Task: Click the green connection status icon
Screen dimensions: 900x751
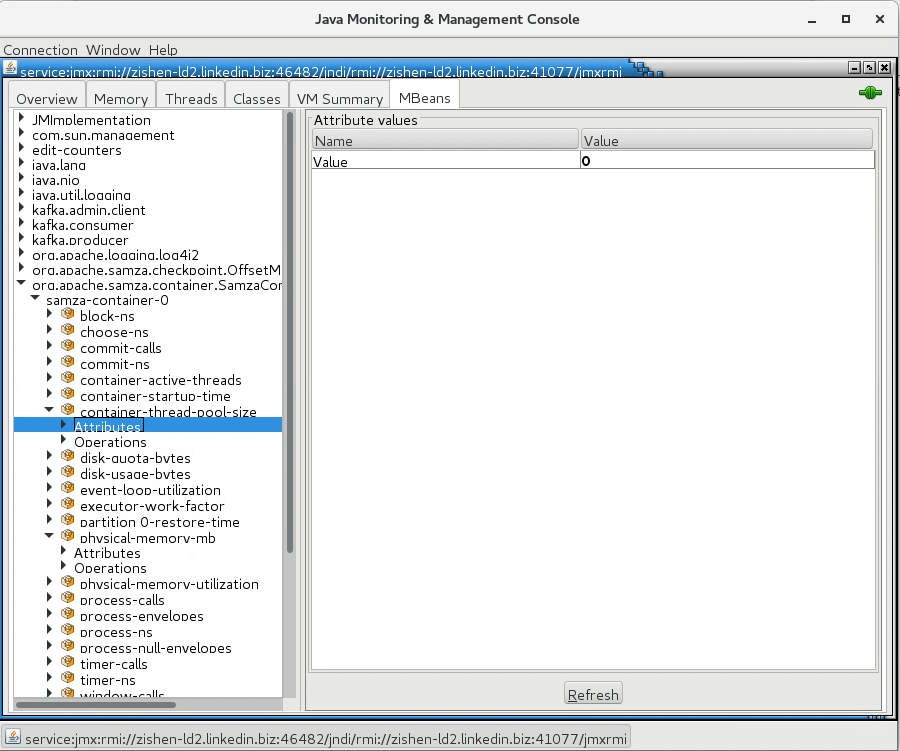Action: [x=870, y=92]
